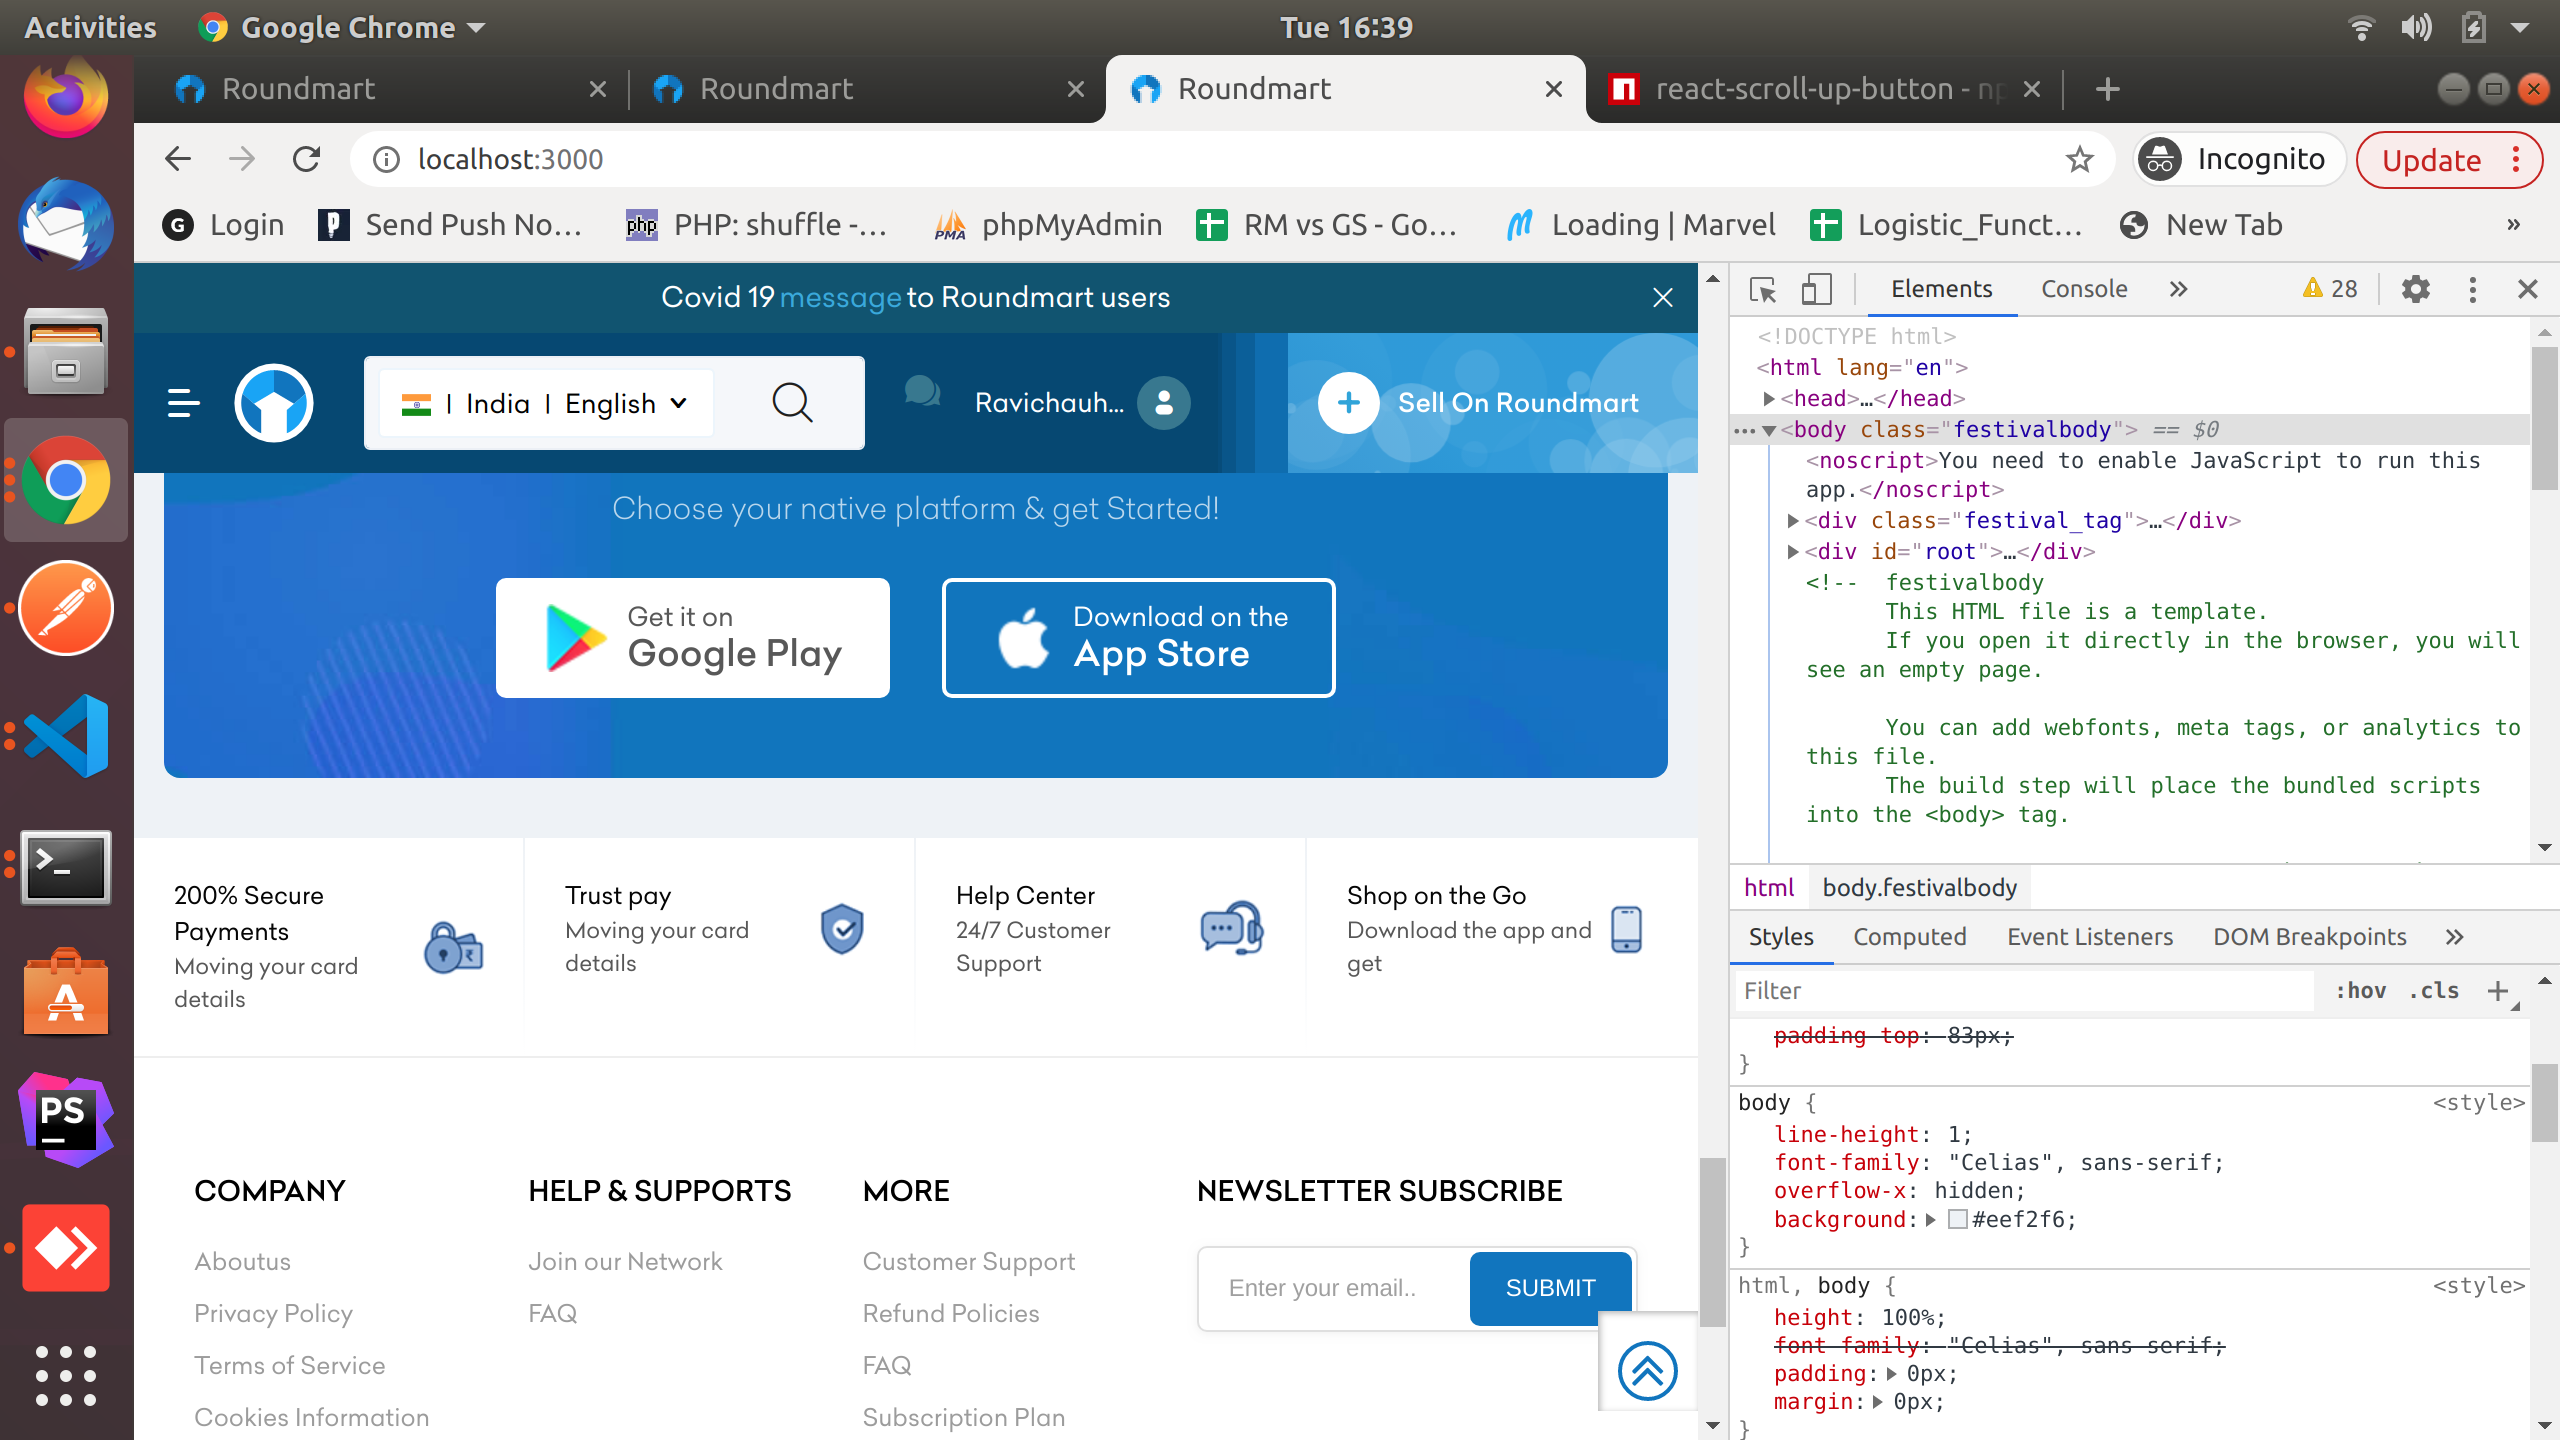Viewport: 2560px width, 1440px height.
Task: Click the search magnifier icon
Action: point(793,403)
